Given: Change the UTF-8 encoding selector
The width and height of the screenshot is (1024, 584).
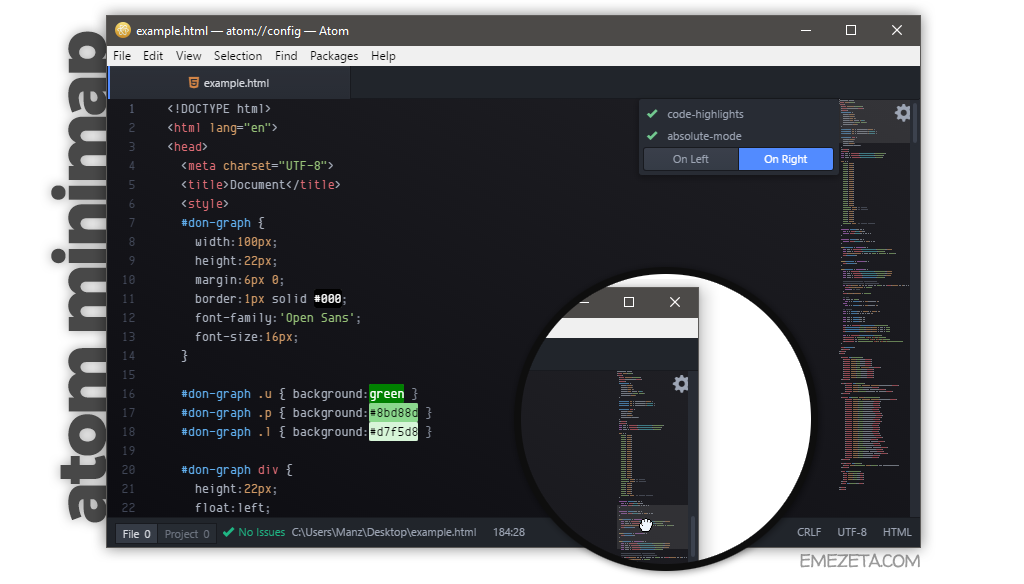Looking at the screenshot, I should click(852, 532).
